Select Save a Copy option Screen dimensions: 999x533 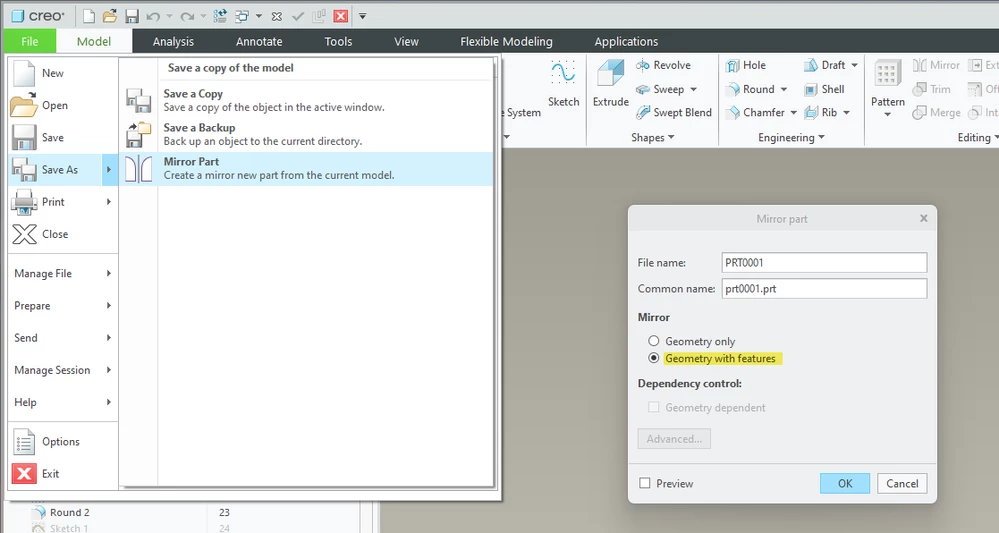pyautogui.click(x=306, y=101)
